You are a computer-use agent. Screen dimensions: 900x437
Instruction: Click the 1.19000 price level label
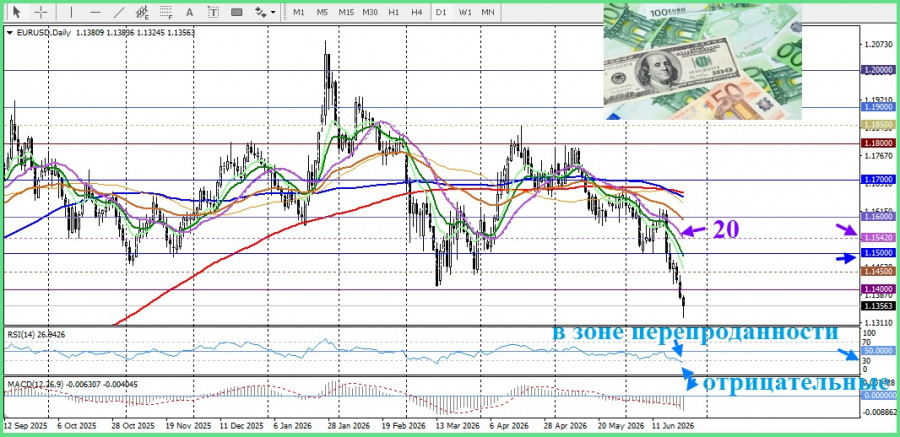pyautogui.click(x=878, y=107)
